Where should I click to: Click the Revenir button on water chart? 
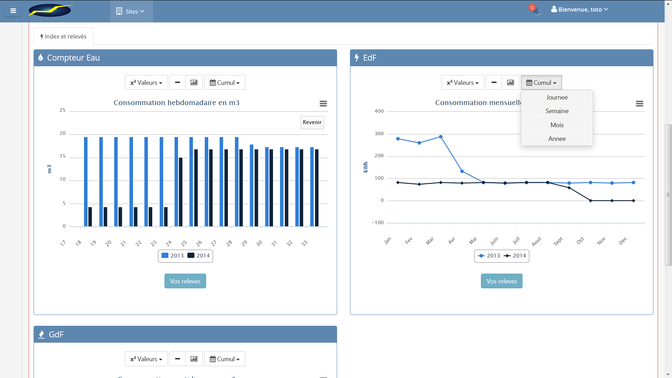[312, 122]
